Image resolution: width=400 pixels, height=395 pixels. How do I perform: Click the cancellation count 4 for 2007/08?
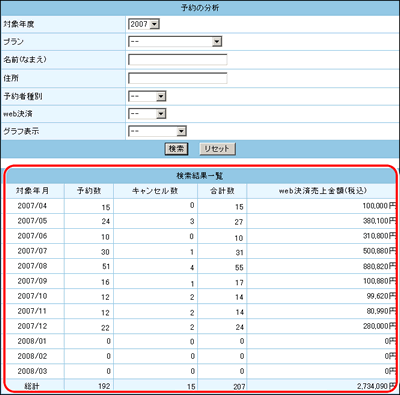192,267
